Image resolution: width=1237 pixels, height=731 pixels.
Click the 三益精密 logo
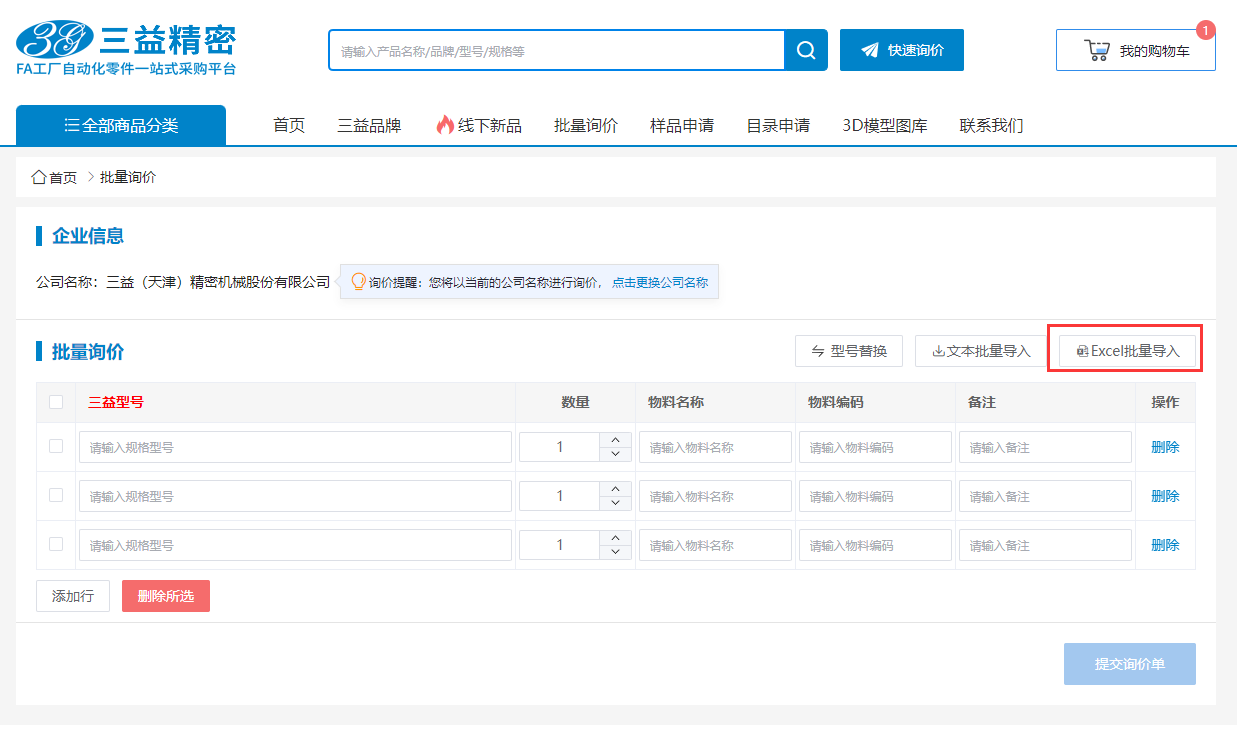click(x=126, y=47)
